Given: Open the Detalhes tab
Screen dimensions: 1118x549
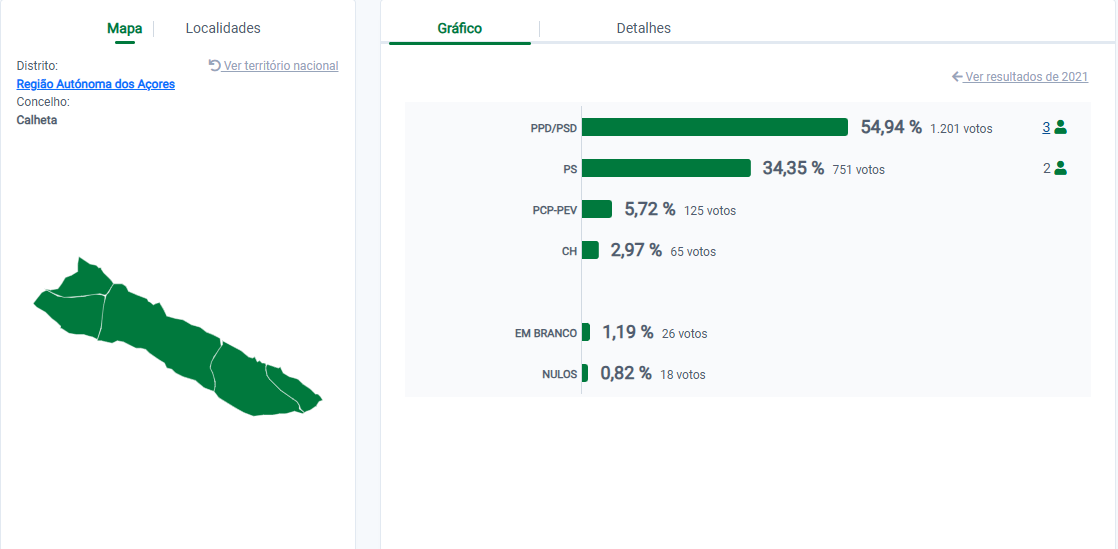Looking at the screenshot, I should [643, 28].
